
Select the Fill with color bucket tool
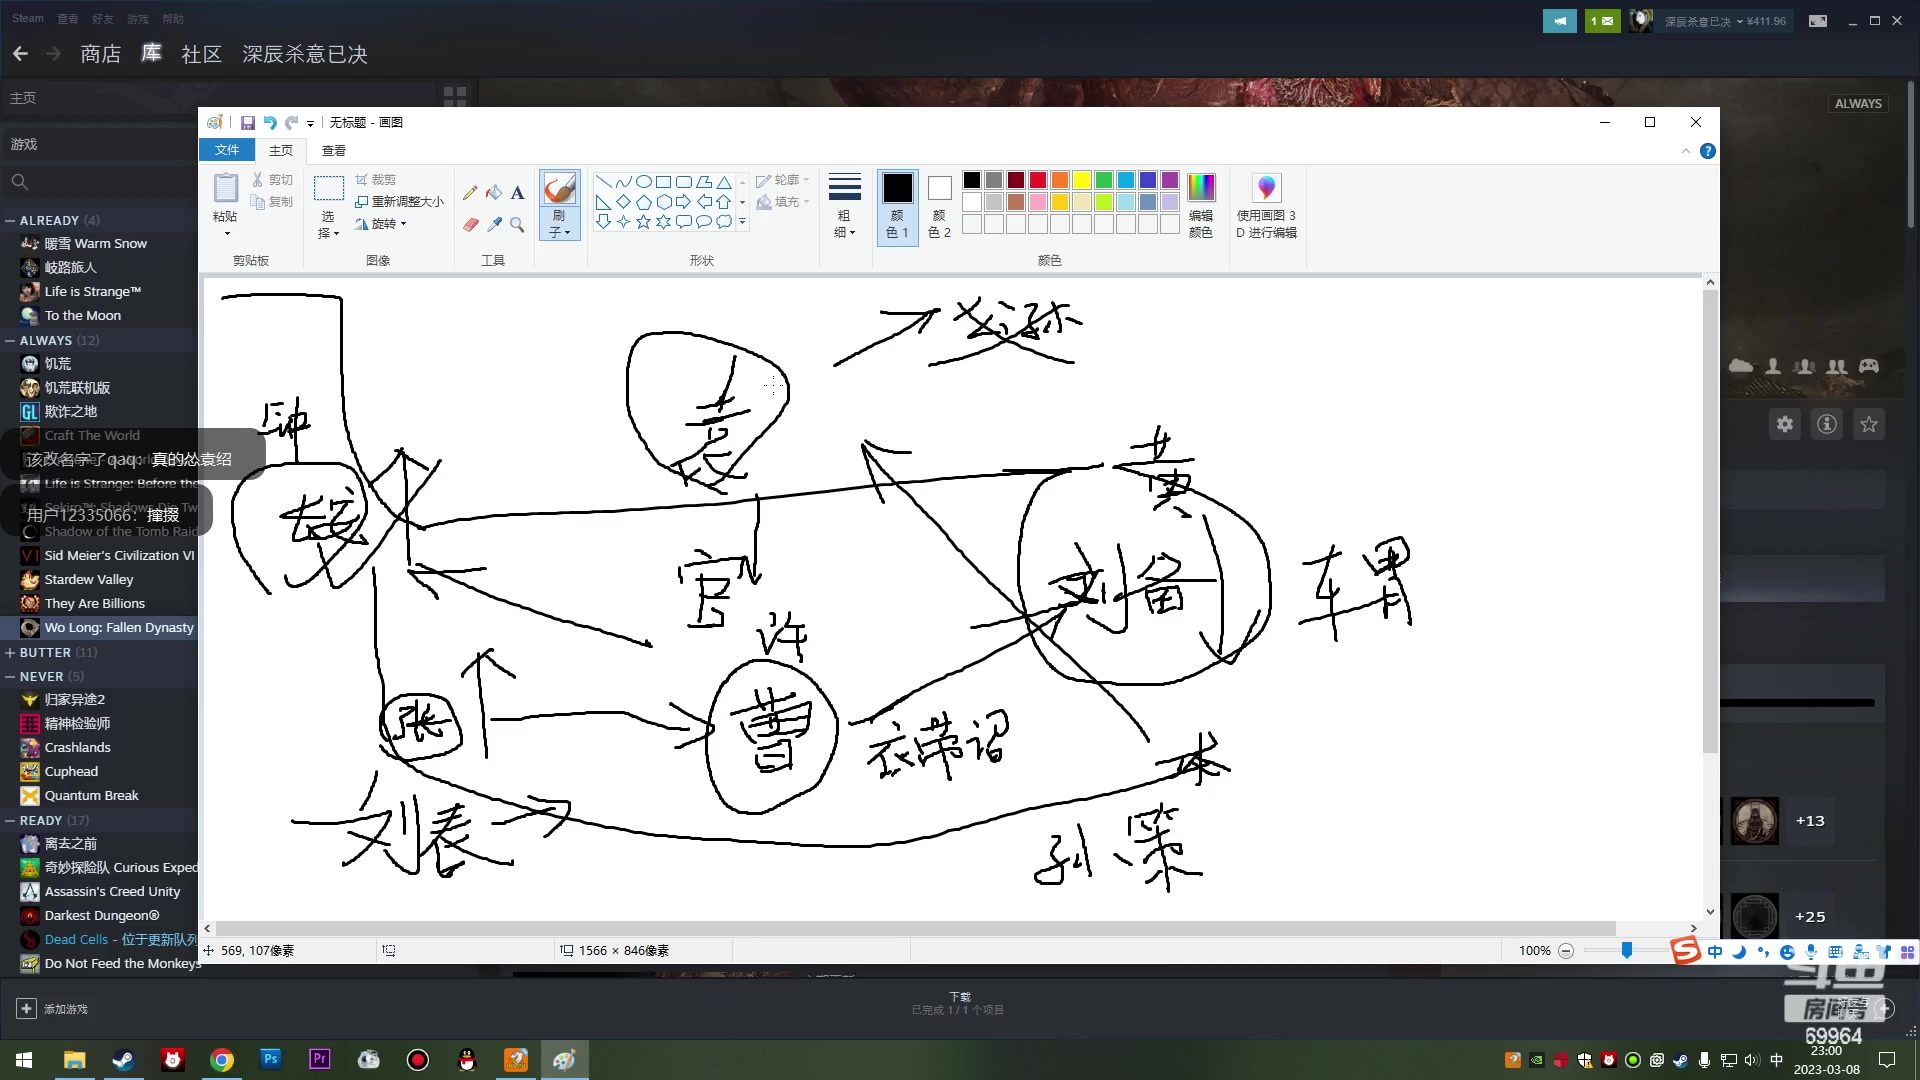(x=494, y=193)
